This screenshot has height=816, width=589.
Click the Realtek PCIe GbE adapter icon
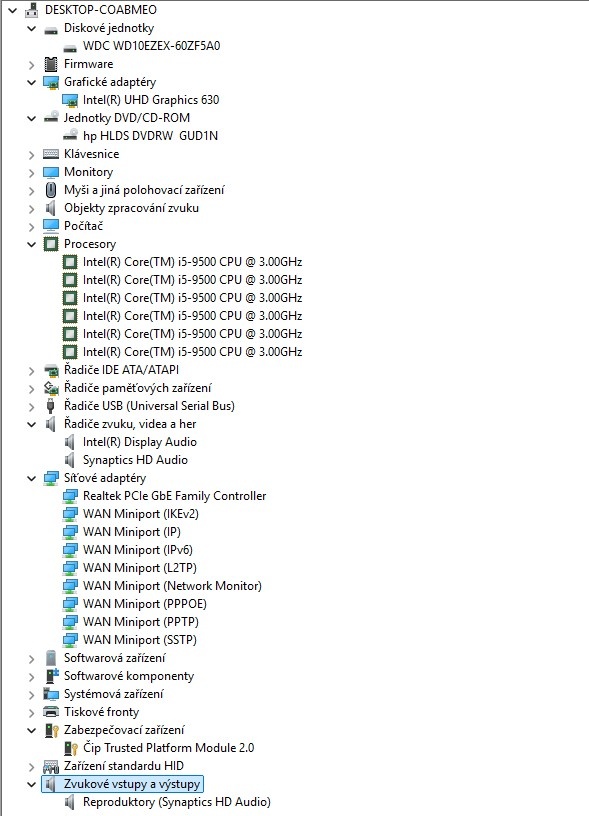click(x=70, y=496)
